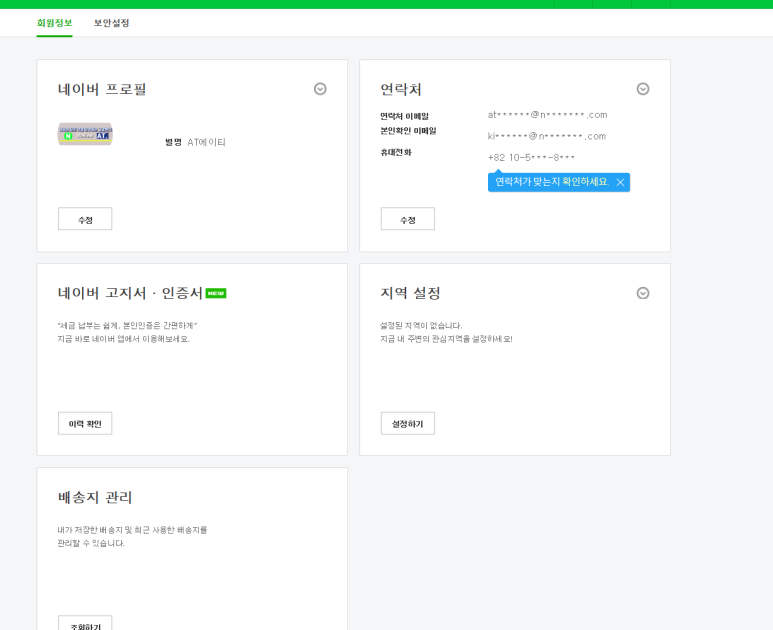Click the green NEW badge icon
Image resolution: width=773 pixels, height=630 pixels.
[216, 293]
